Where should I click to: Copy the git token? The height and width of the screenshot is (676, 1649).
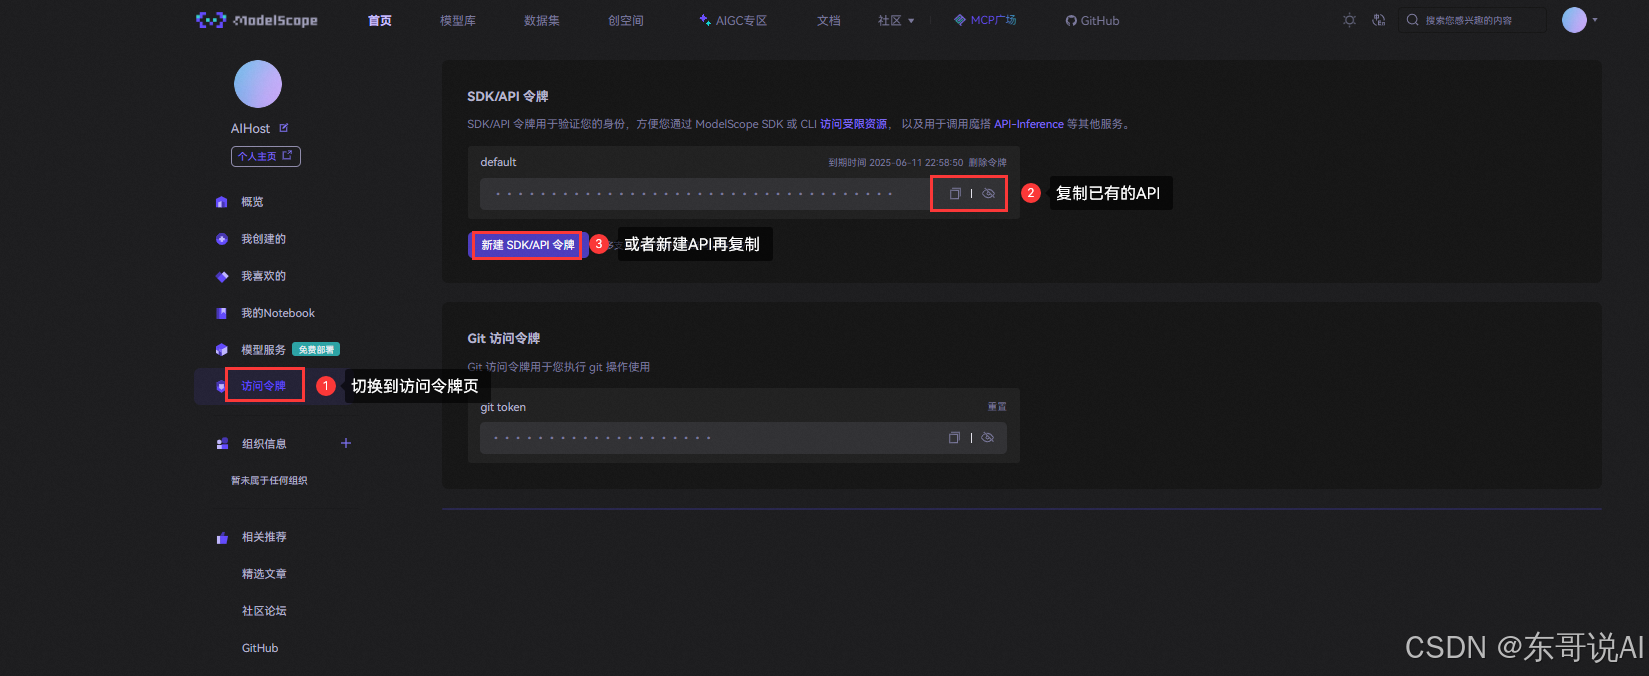(x=954, y=438)
